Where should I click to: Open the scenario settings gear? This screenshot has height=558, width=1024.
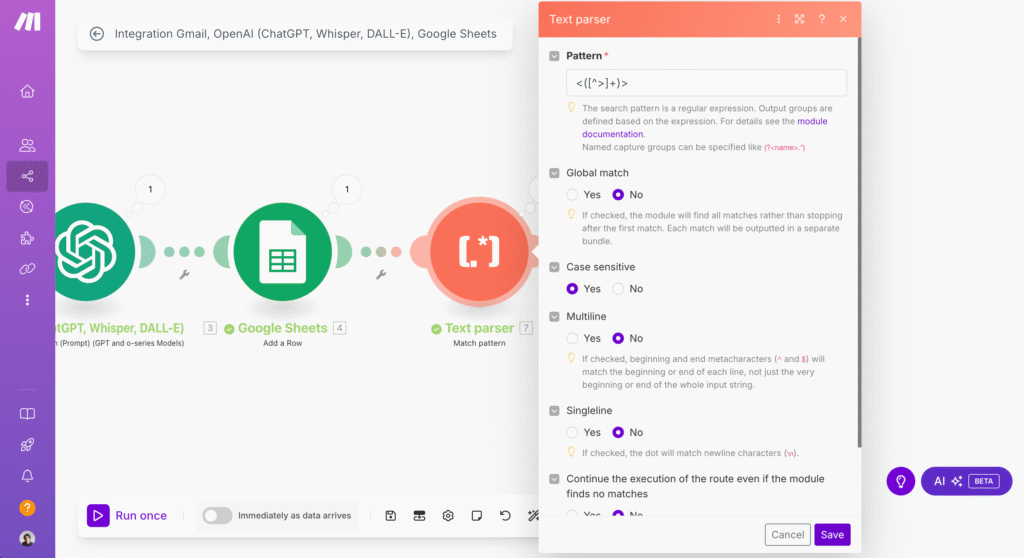tap(448, 516)
